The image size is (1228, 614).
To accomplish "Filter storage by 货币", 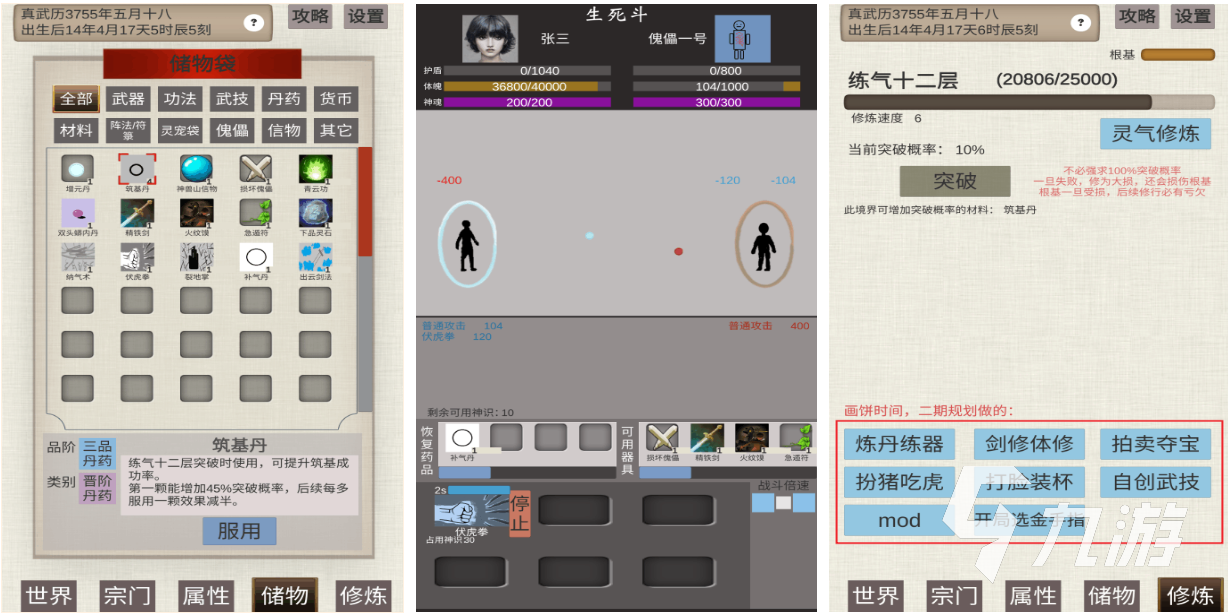I will coord(336,99).
